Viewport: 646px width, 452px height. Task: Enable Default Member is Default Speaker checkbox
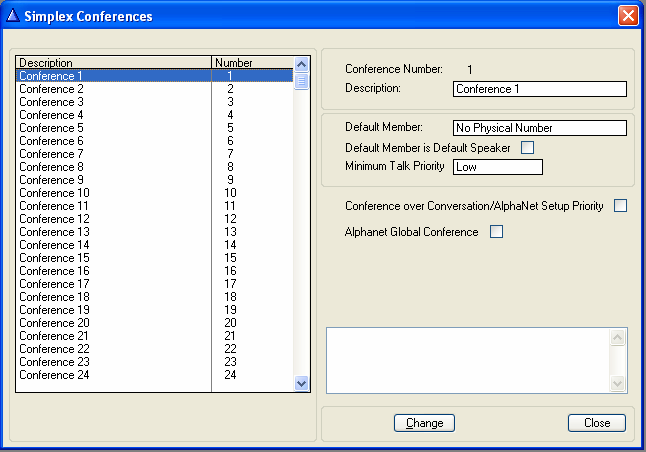(528, 148)
